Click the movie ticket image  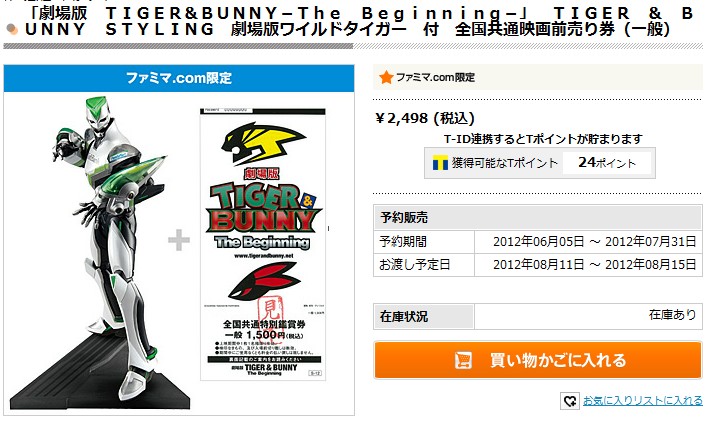[x=263, y=244]
